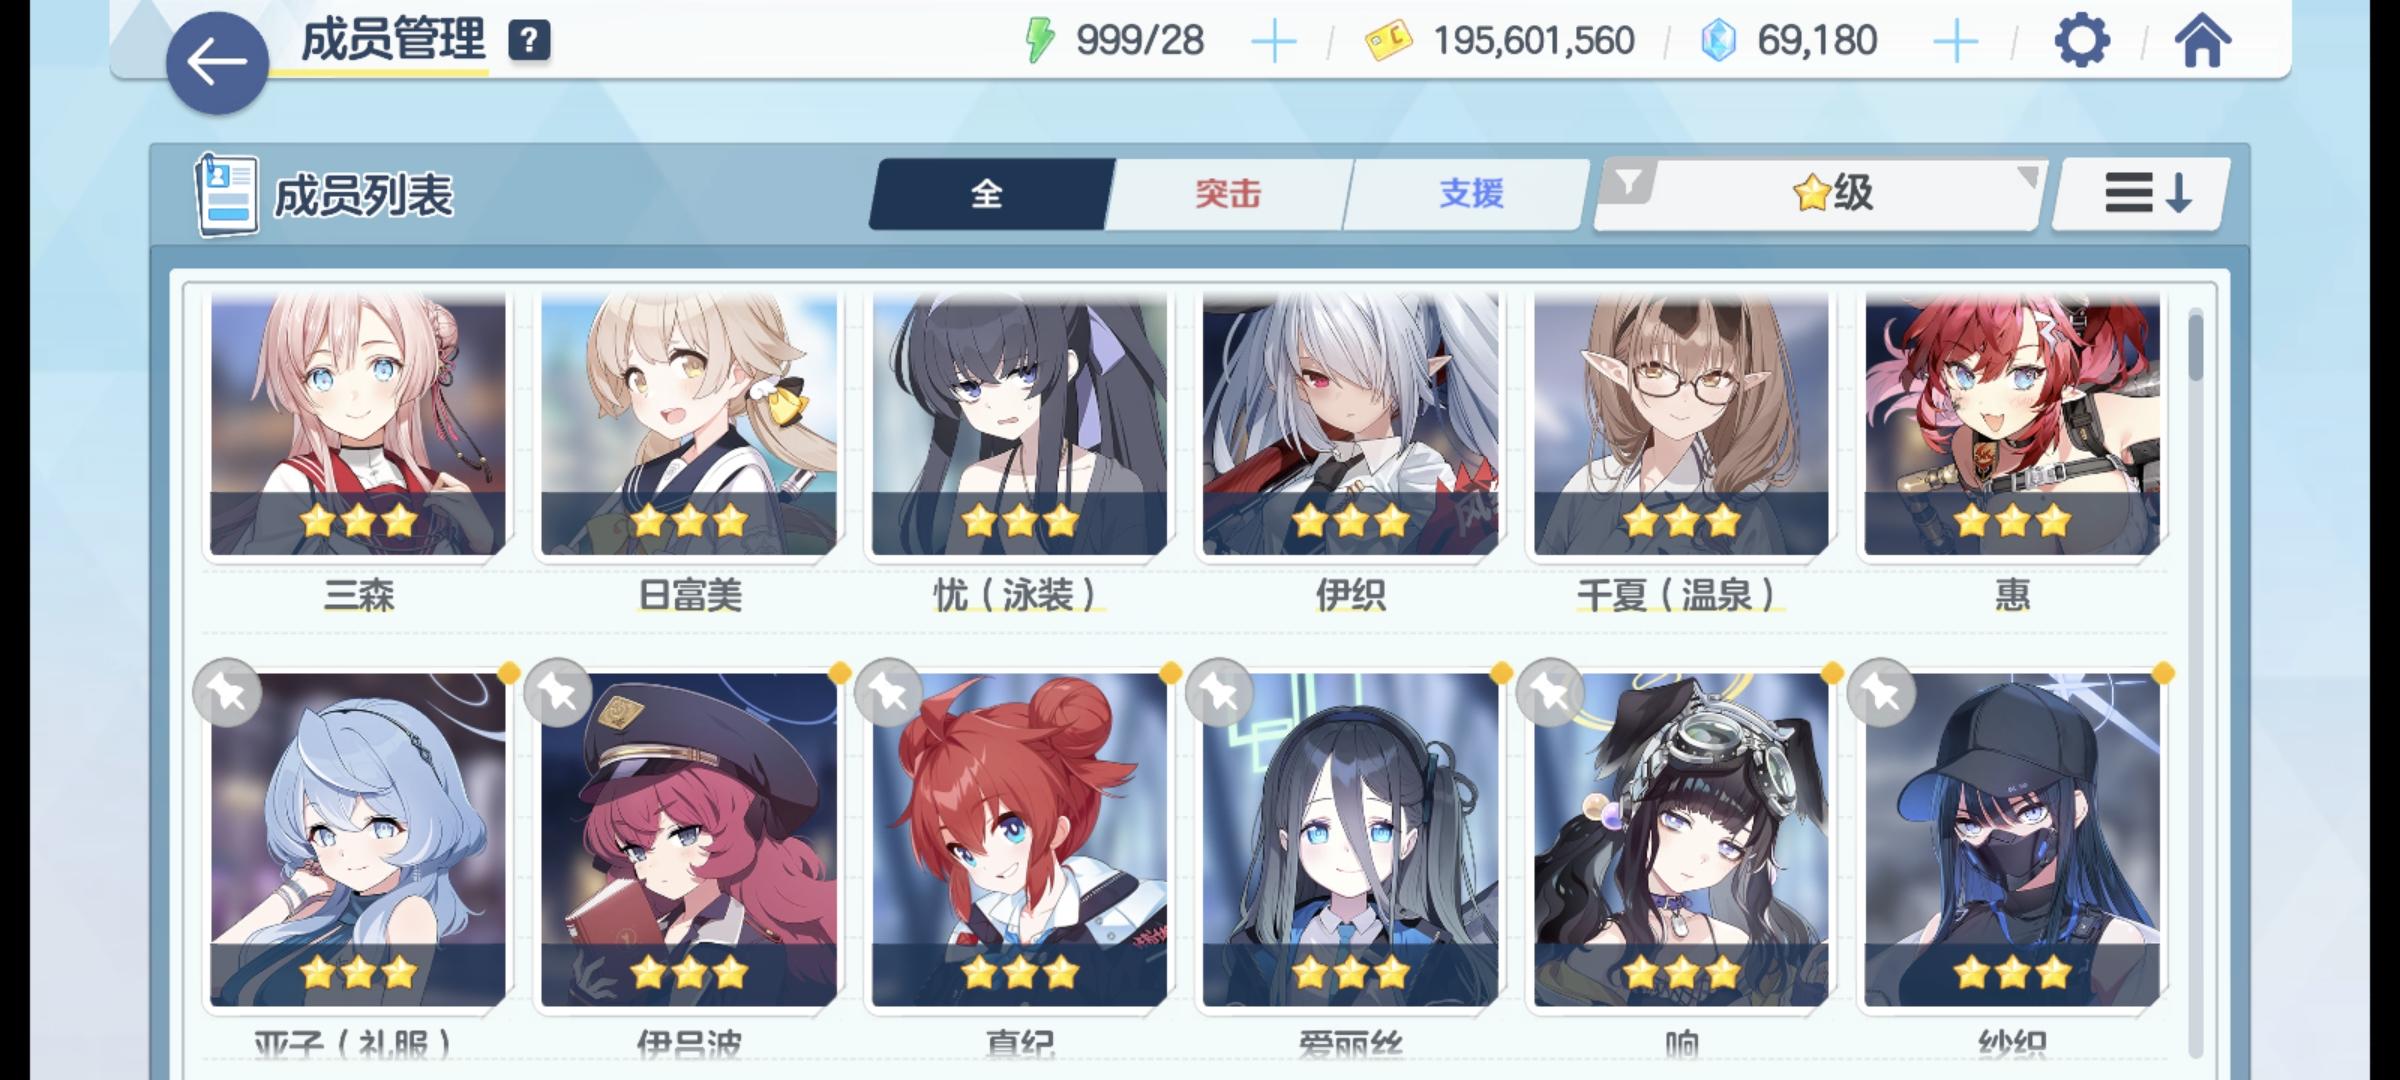Return home via the house icon
This screenshot has height=1080, width=2400.
(x=2202, y=41)
